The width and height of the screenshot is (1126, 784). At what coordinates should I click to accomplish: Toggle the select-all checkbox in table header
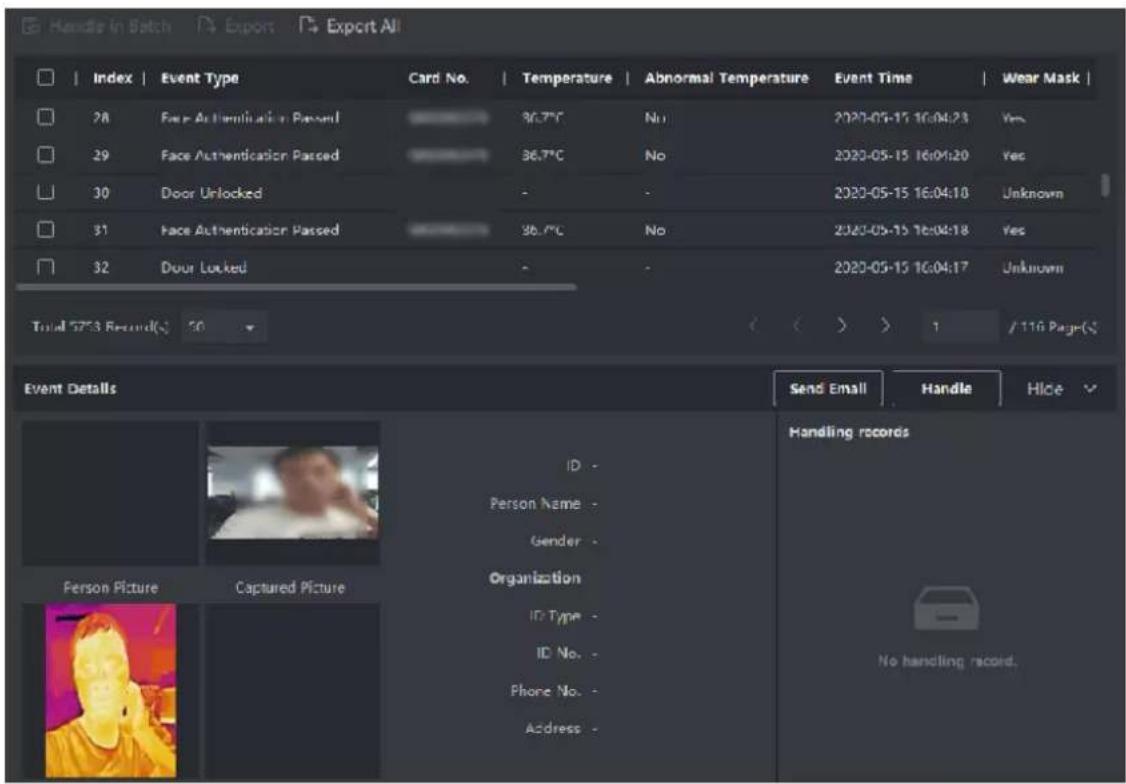45,78
